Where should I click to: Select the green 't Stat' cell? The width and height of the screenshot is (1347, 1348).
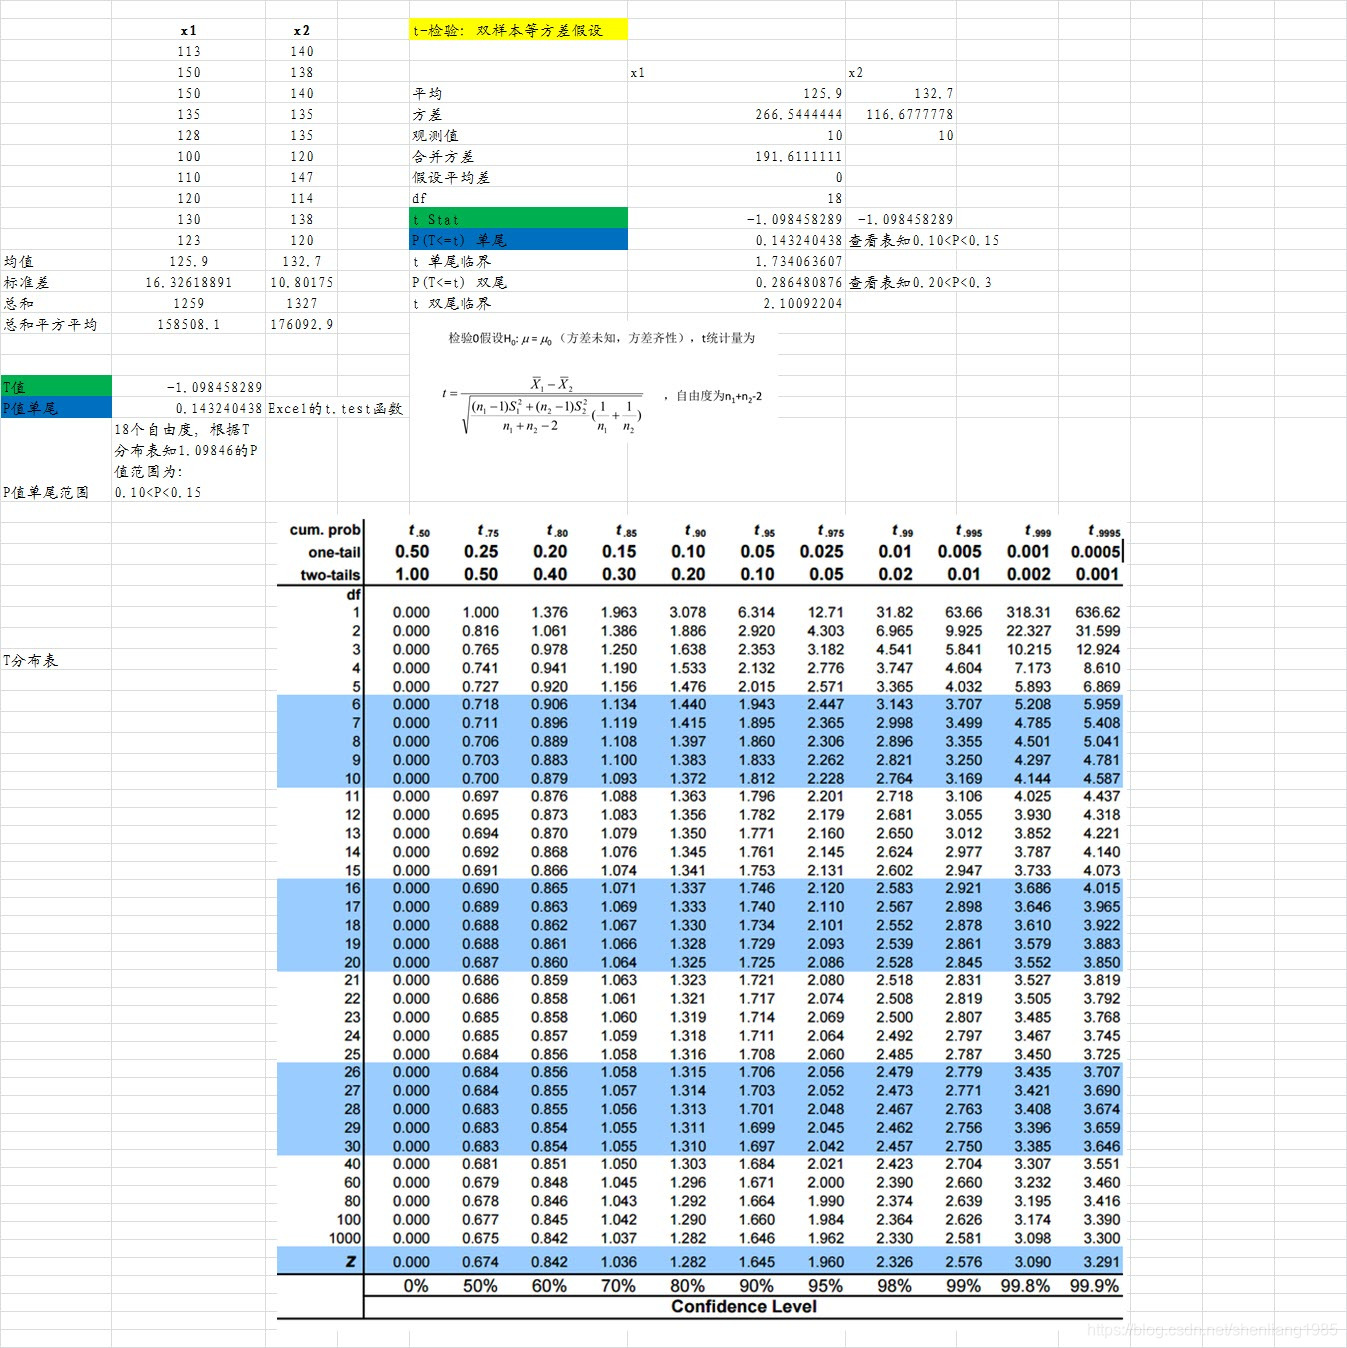[x=518, y=219]
